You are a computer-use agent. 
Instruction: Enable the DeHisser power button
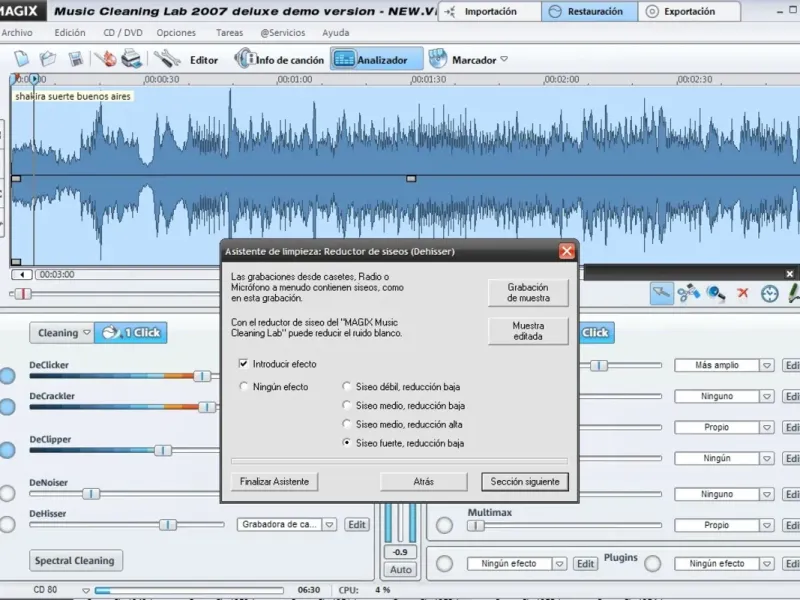pyautogui.click(x=7, y=524)
